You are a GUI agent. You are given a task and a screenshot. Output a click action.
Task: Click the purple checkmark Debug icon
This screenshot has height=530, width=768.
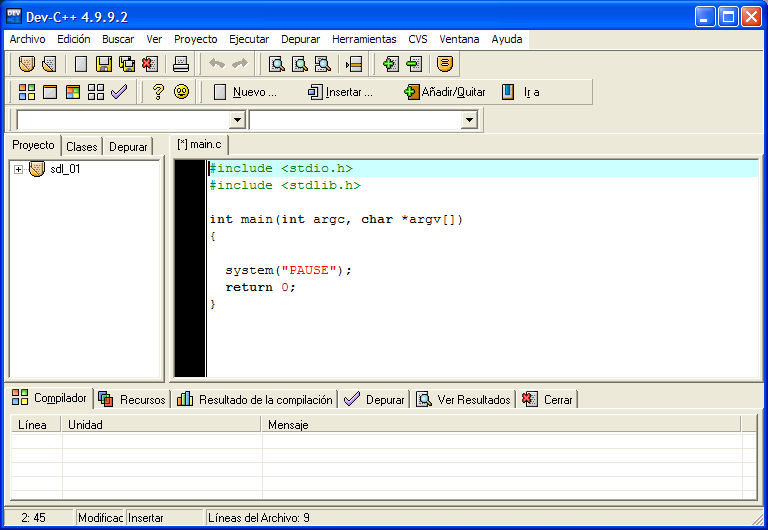pyautogui.click(x=119, y=92)
